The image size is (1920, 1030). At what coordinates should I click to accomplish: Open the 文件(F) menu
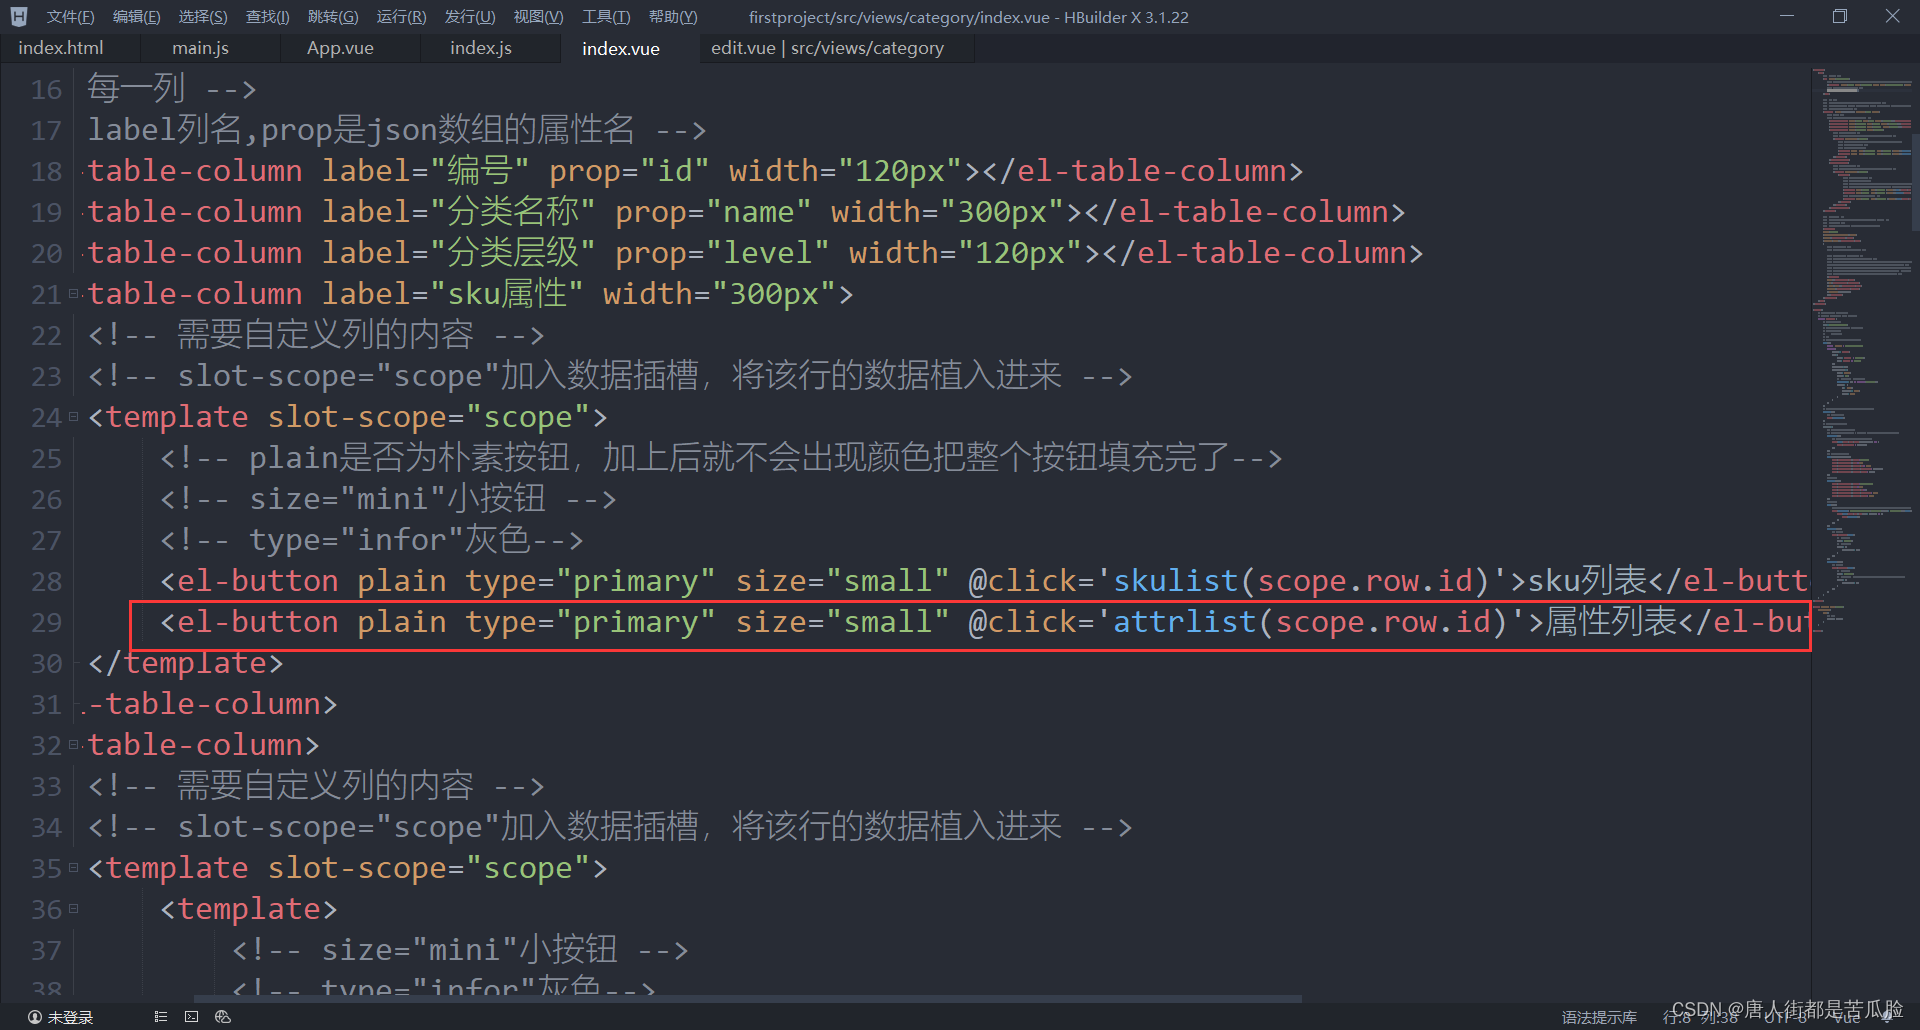click(x=70, y=17)
